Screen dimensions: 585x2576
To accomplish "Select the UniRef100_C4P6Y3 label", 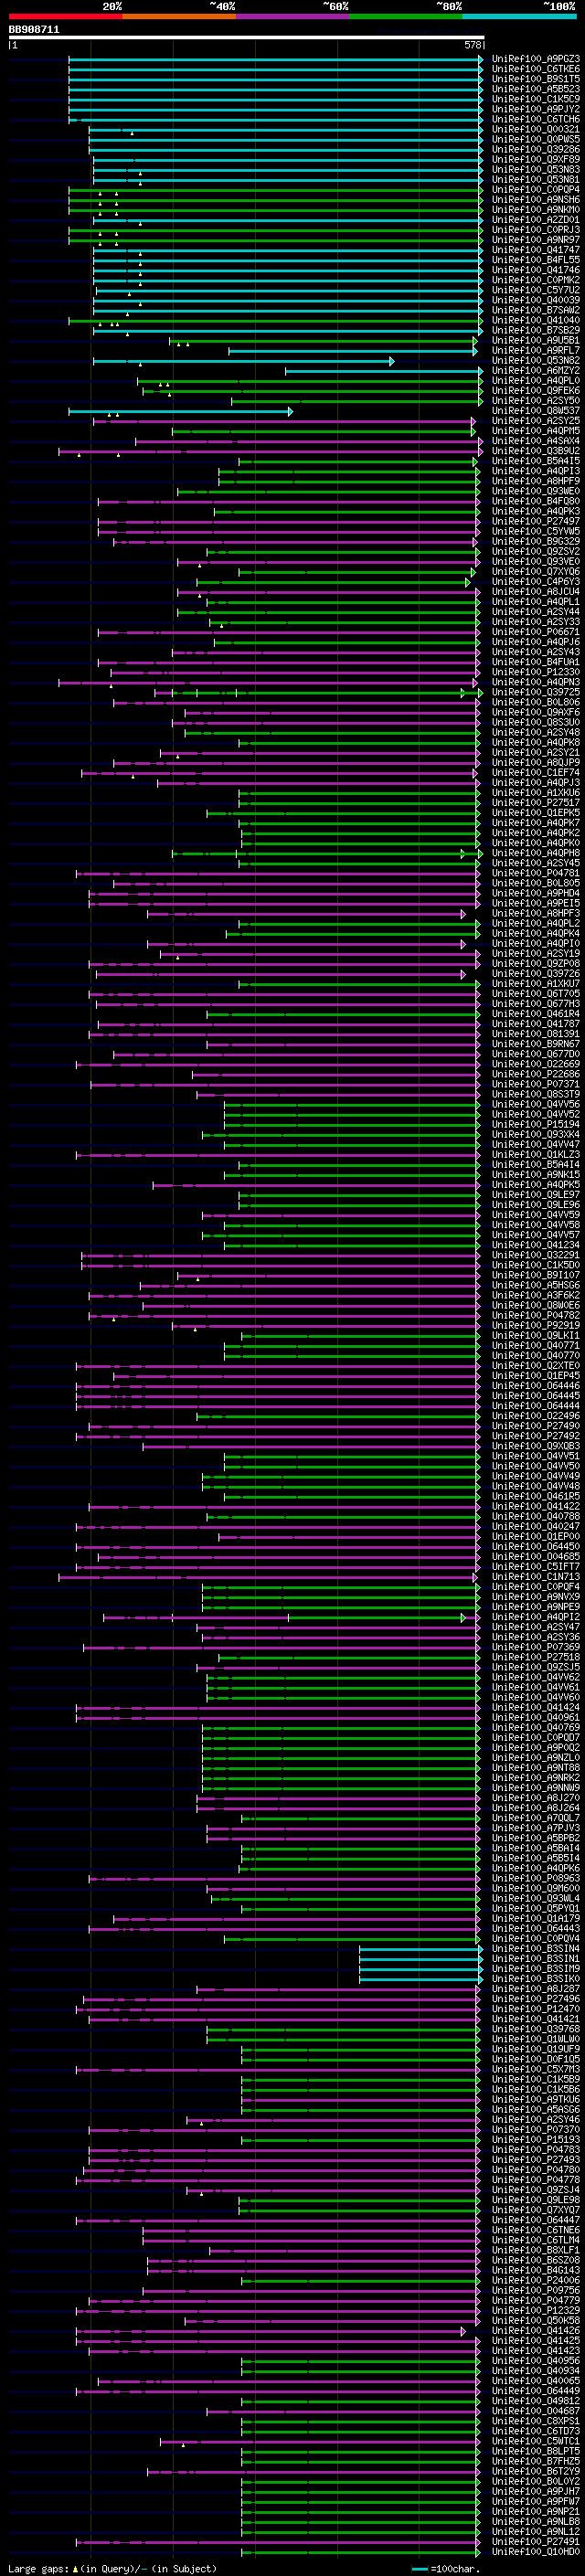I will click(536, 582).
